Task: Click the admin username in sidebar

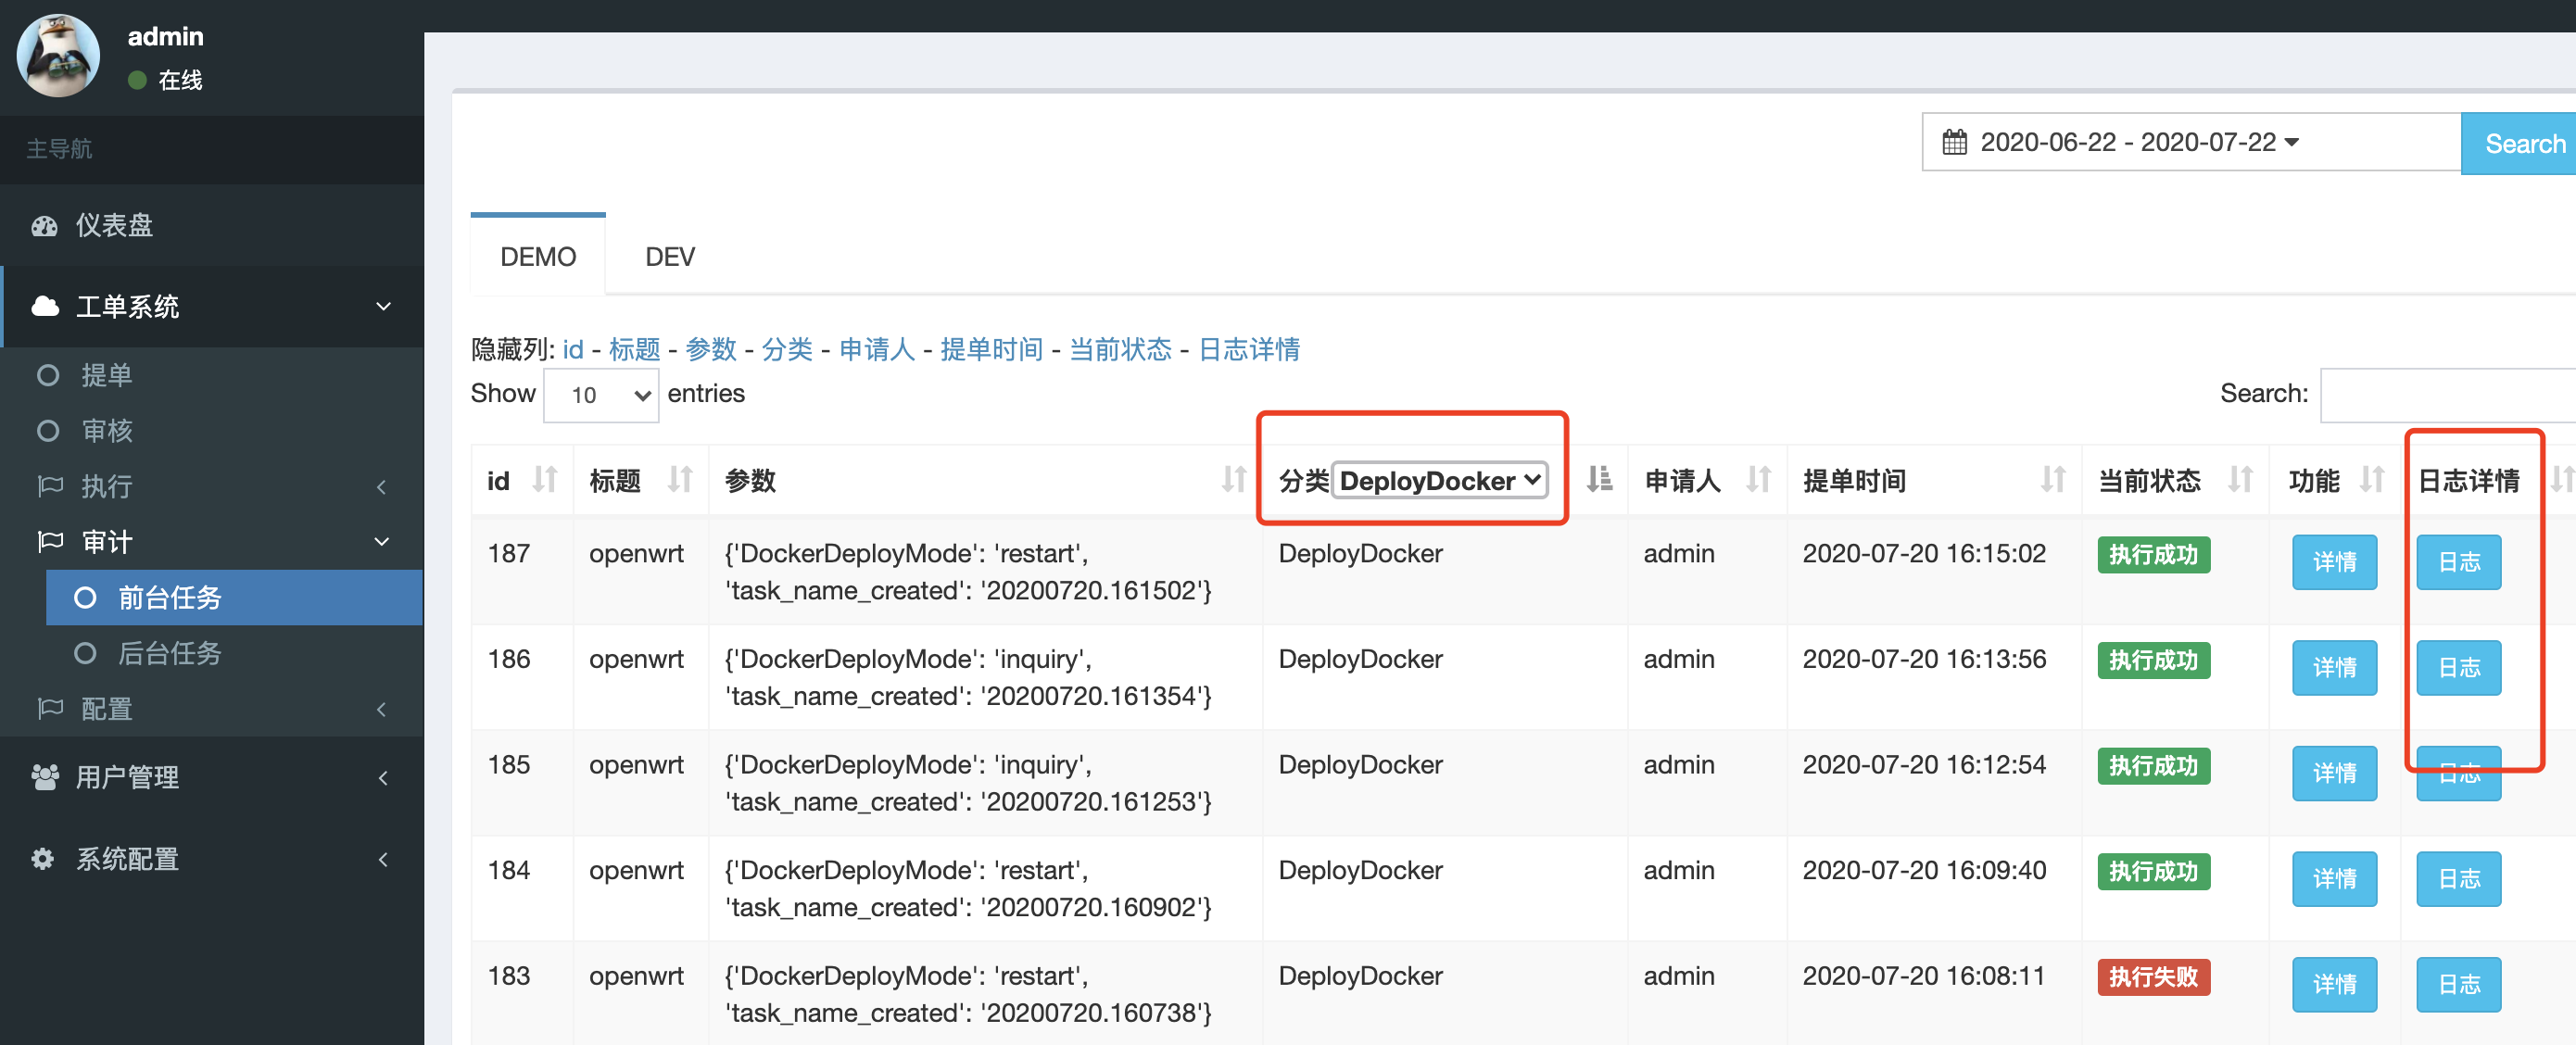Action: click(x=166, y=36)
